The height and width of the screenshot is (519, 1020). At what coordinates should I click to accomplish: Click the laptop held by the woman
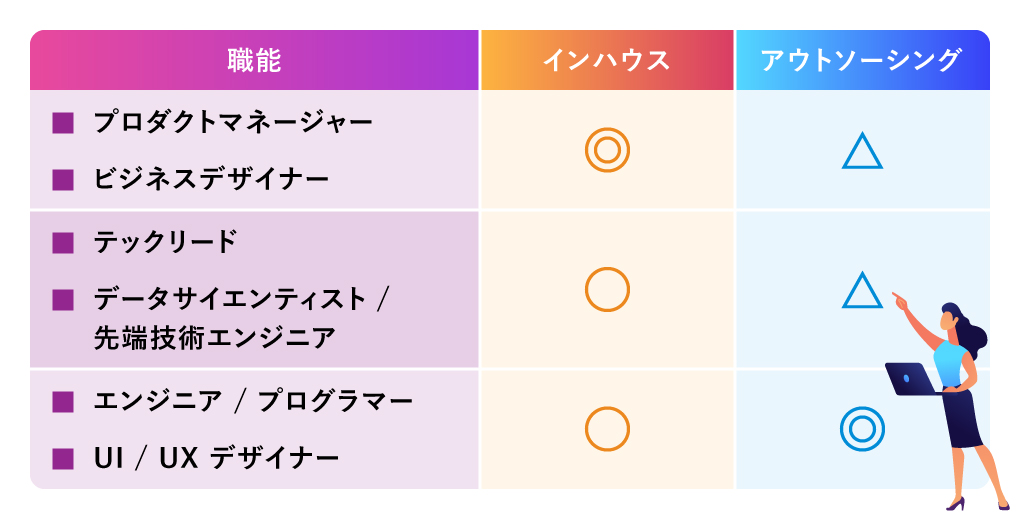tap(911, 379)
